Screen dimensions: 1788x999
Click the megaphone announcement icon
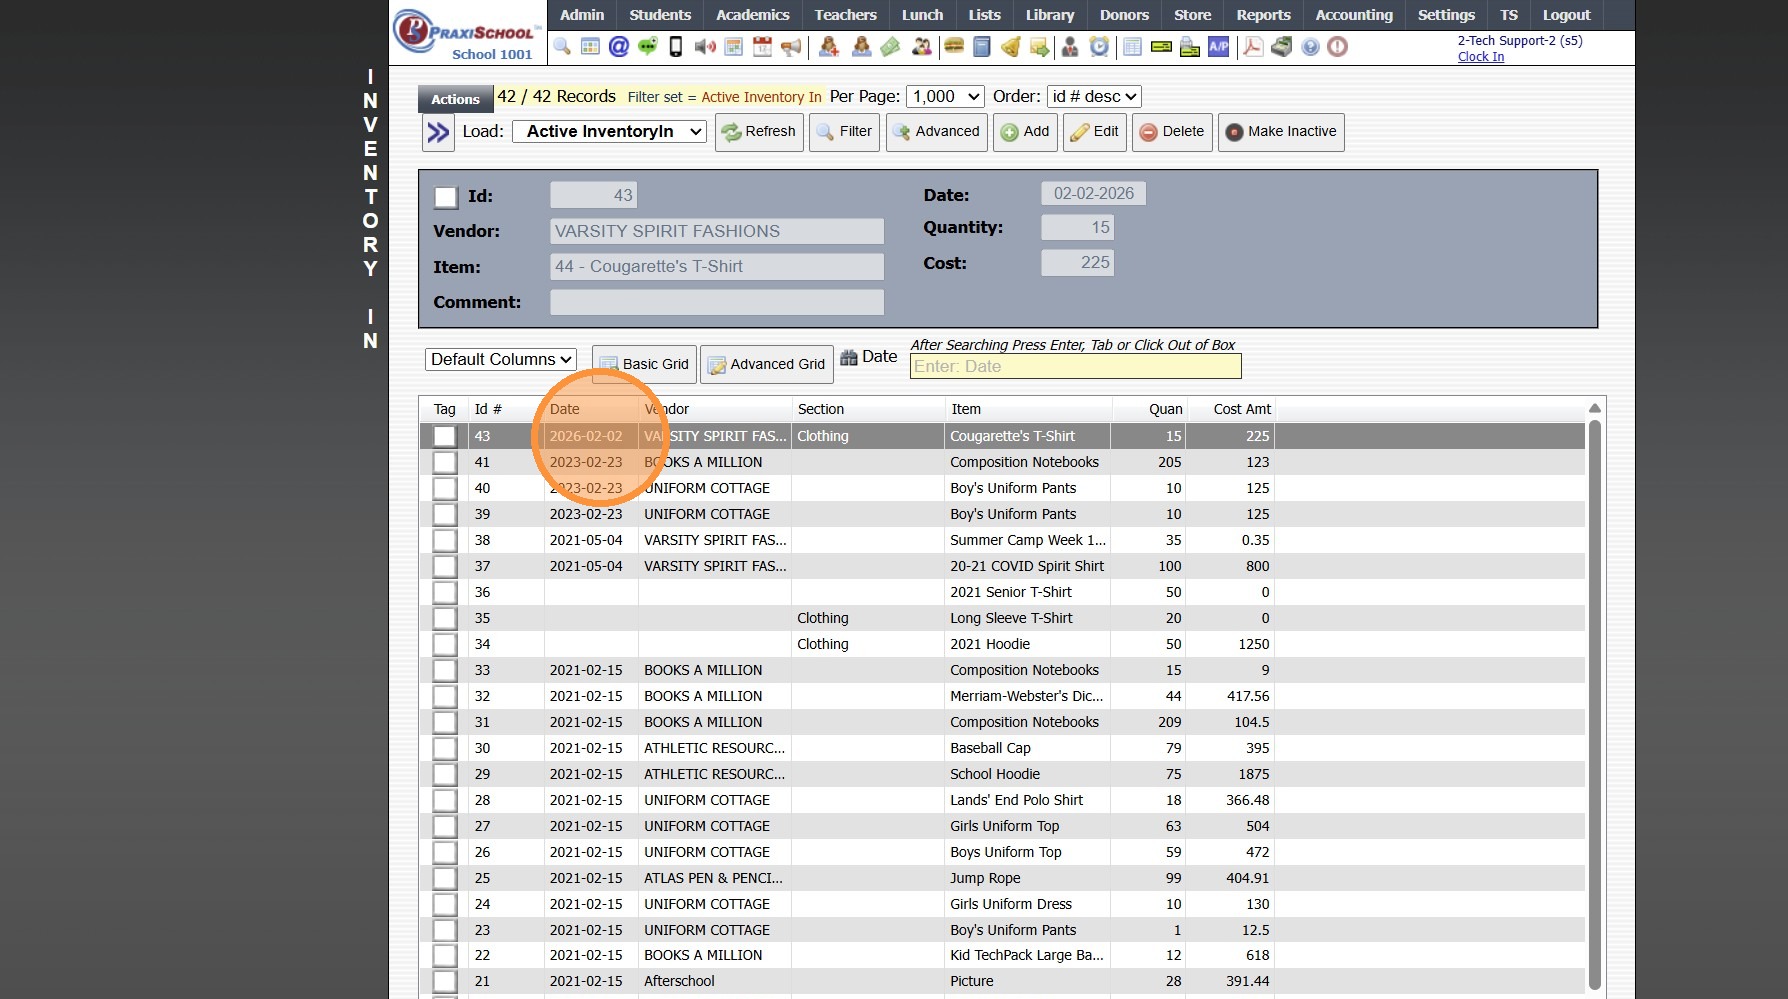791,47
